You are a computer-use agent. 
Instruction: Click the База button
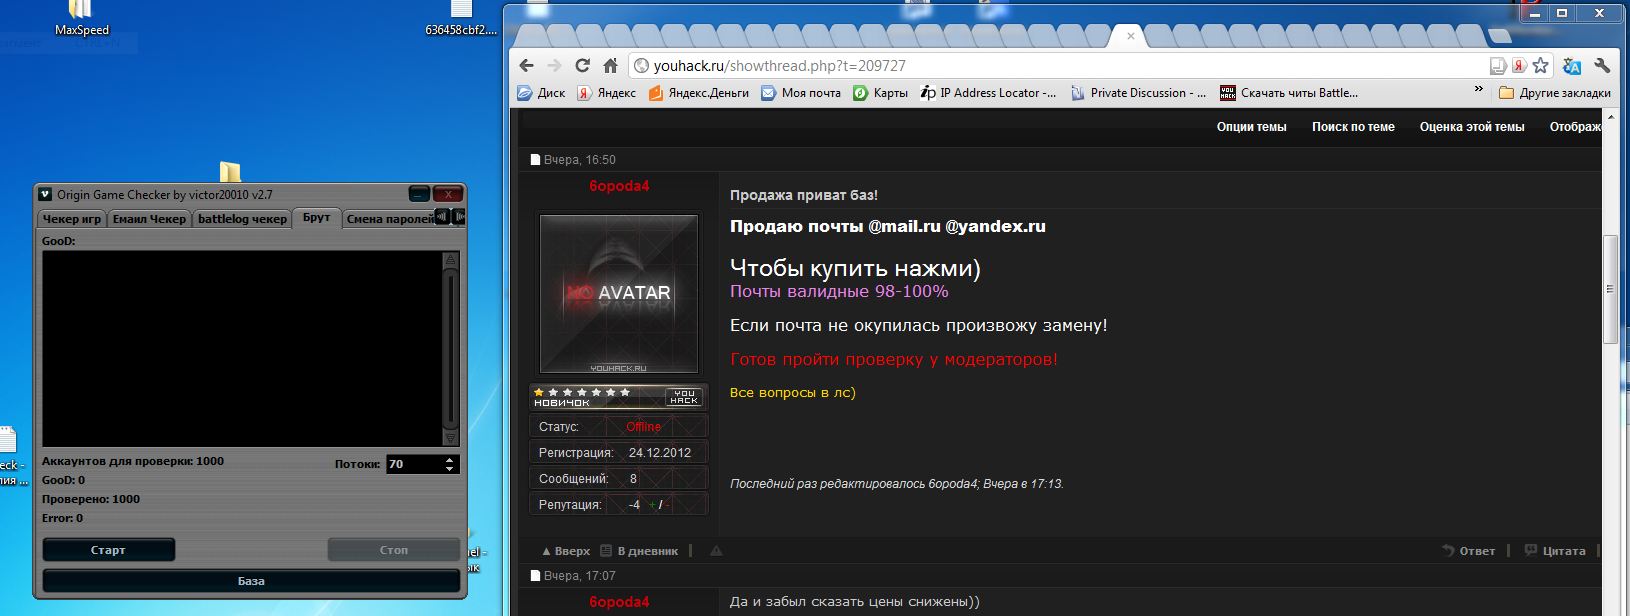tap(251, 581)
